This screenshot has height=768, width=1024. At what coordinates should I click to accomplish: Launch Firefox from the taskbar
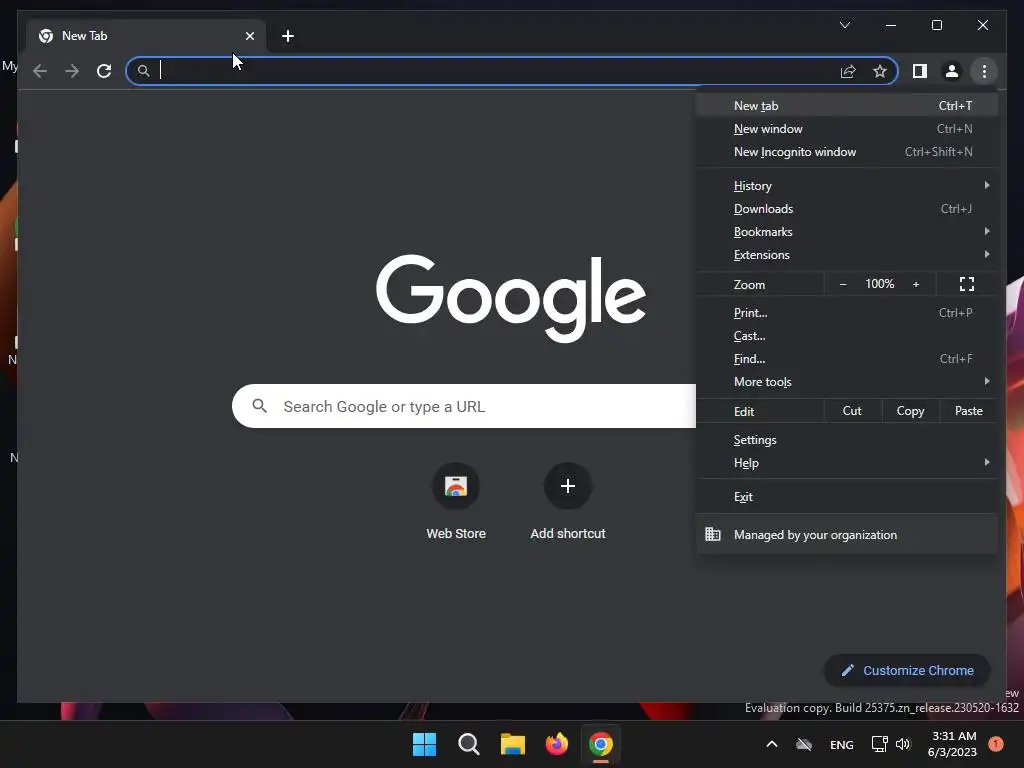tap(556, 744)
